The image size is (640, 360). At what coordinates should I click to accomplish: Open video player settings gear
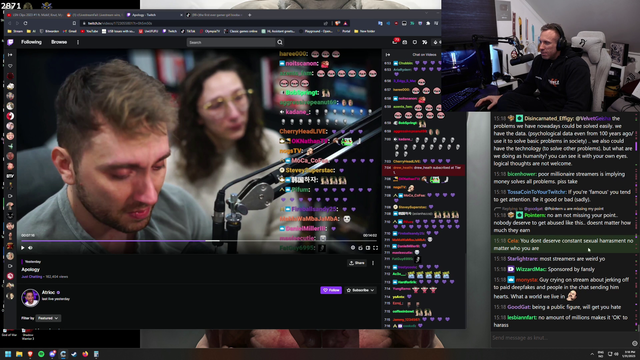353,247
